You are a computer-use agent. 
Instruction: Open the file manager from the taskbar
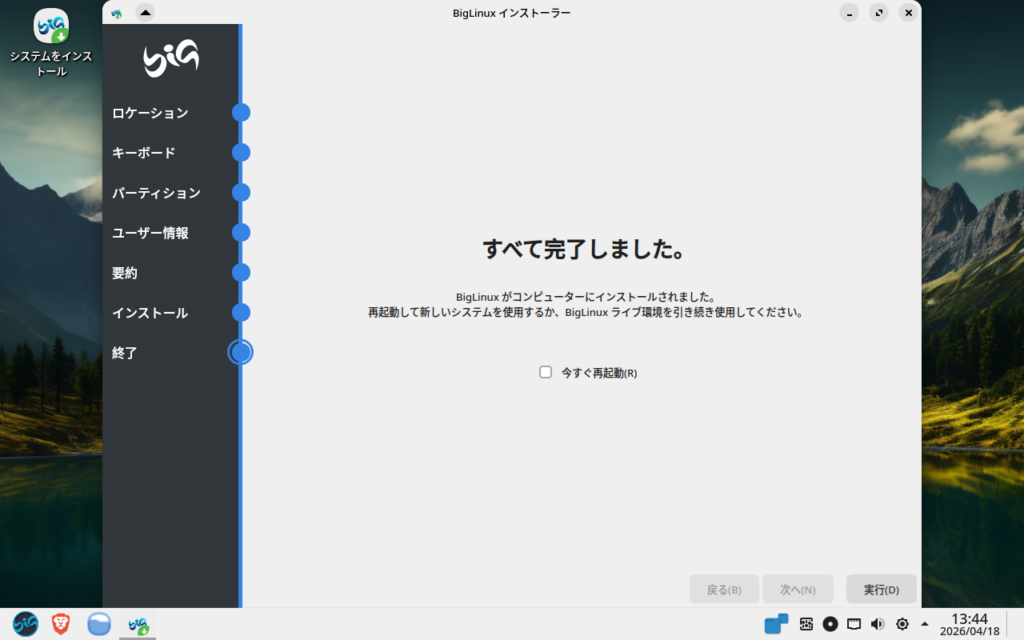[98, 624]
